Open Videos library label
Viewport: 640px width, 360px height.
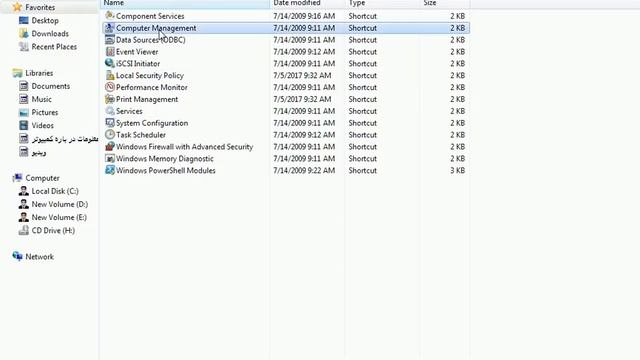[x=42, y=125]
